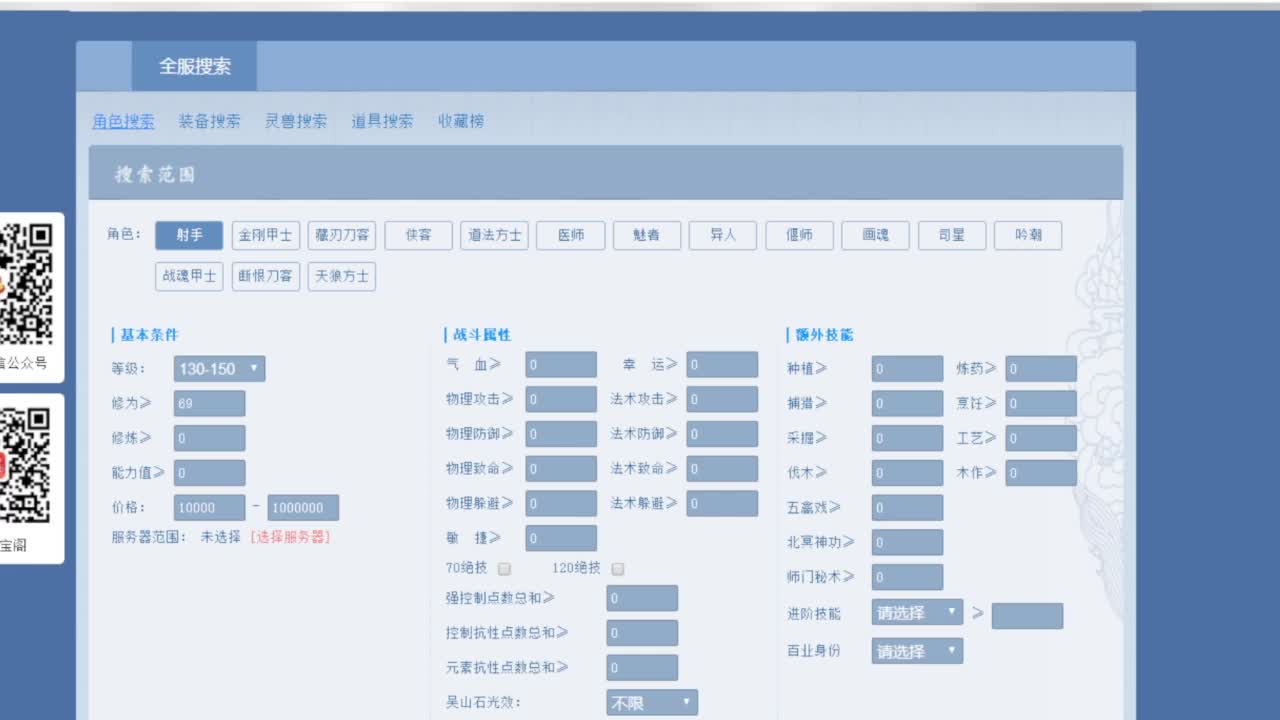Choose the 侠客 role
This screenshot has width=1280, height=720.
pos(419,236)
